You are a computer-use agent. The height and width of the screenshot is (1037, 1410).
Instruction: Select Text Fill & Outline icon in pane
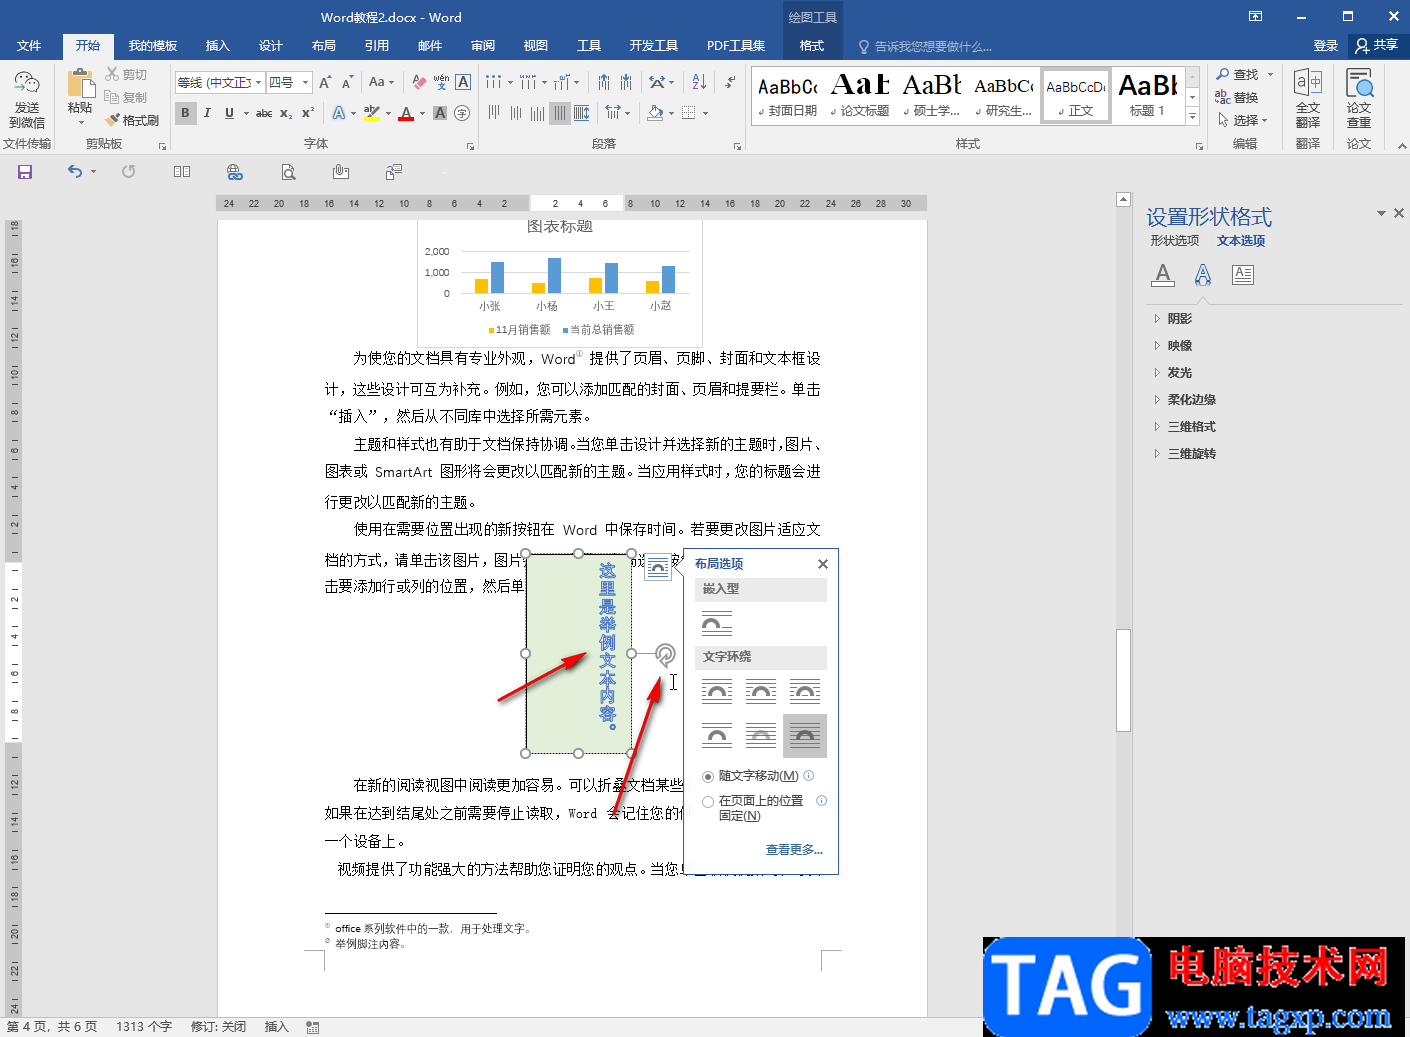(1162, 274)
